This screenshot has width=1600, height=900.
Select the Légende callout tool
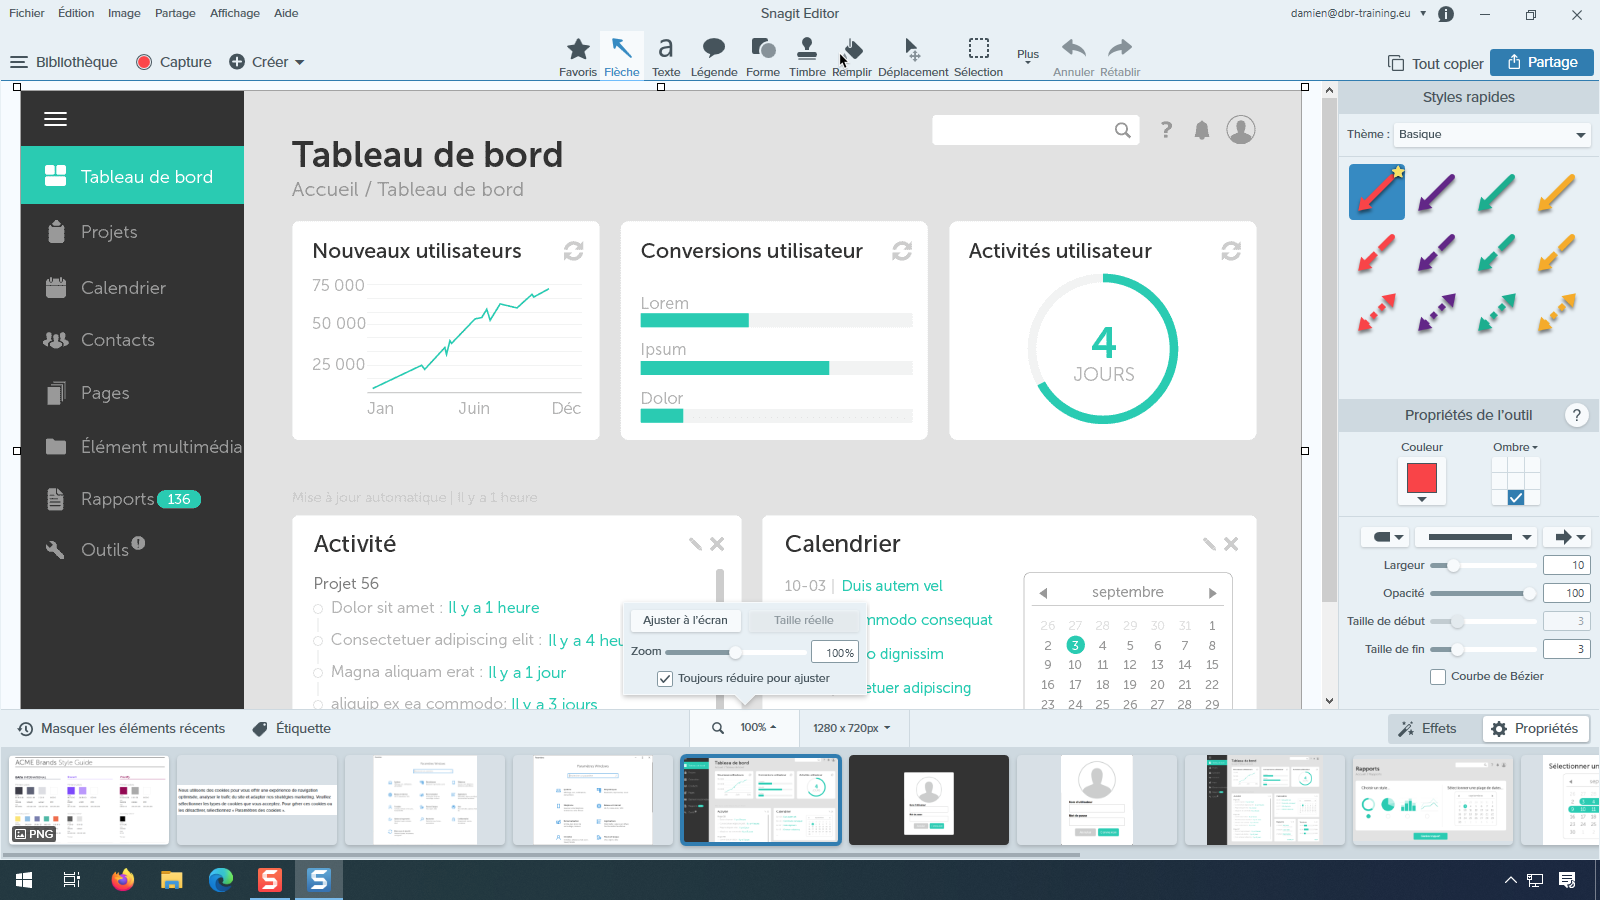pos(714,57)
